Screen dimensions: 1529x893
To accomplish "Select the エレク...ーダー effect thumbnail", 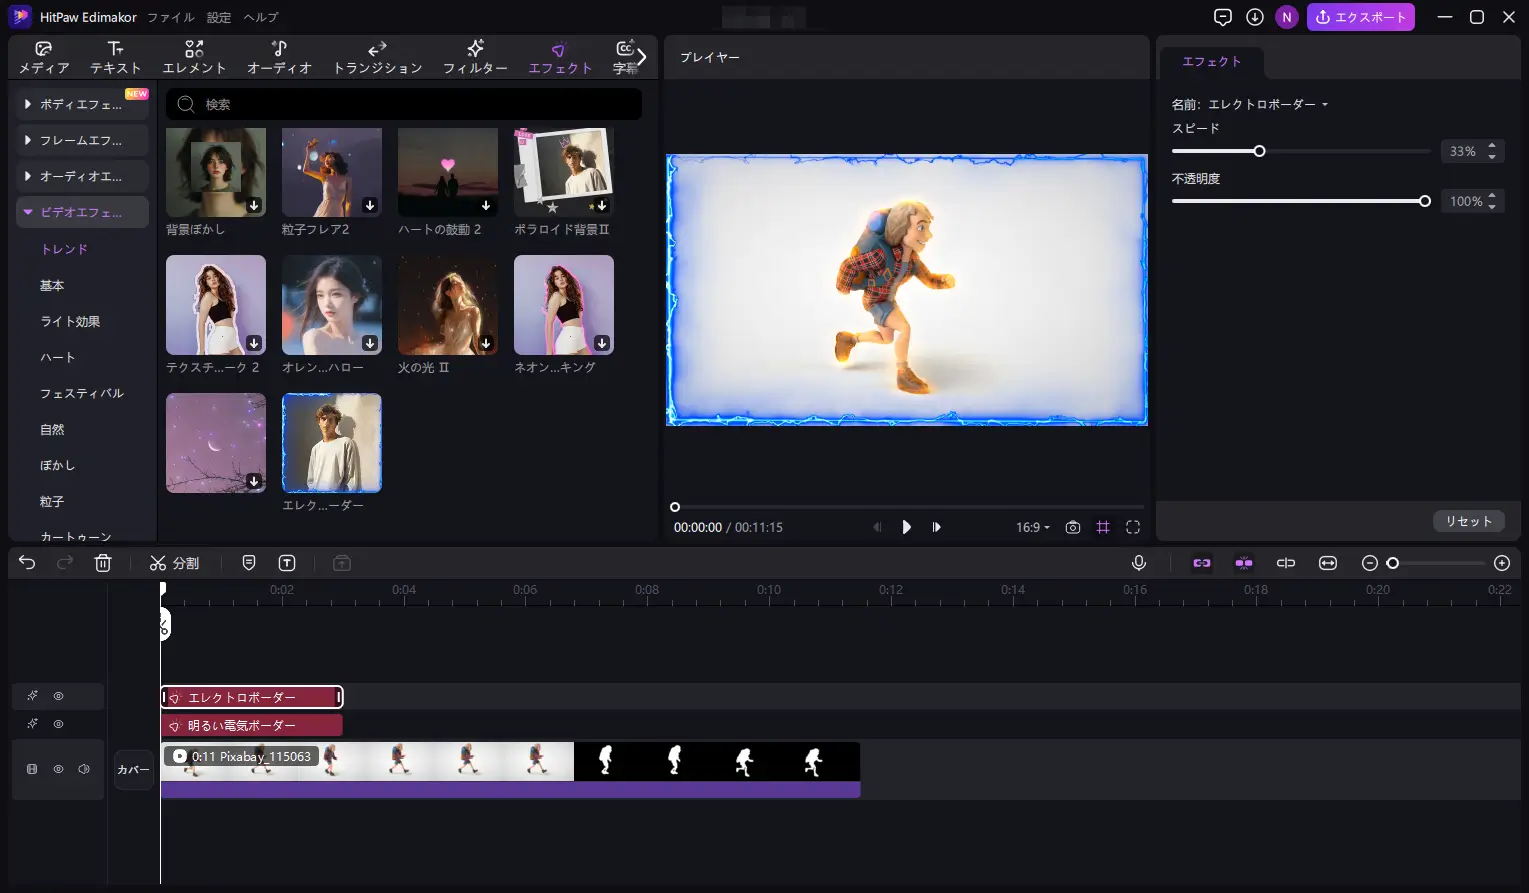I will pos(332,442).
